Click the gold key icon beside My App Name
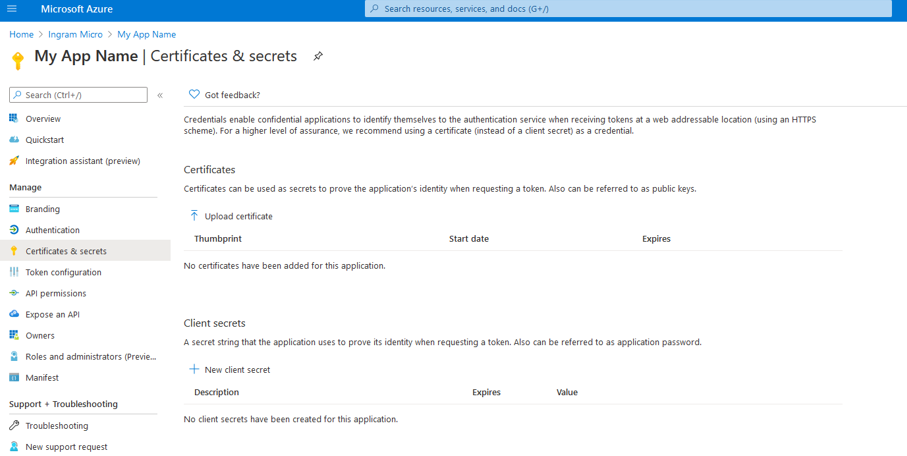 (17, 61)
